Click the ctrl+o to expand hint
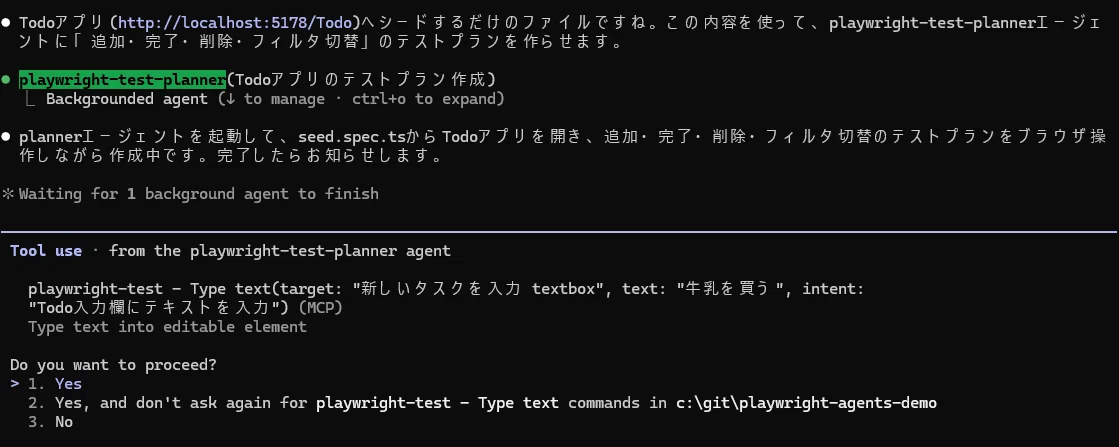 [425, 99]
